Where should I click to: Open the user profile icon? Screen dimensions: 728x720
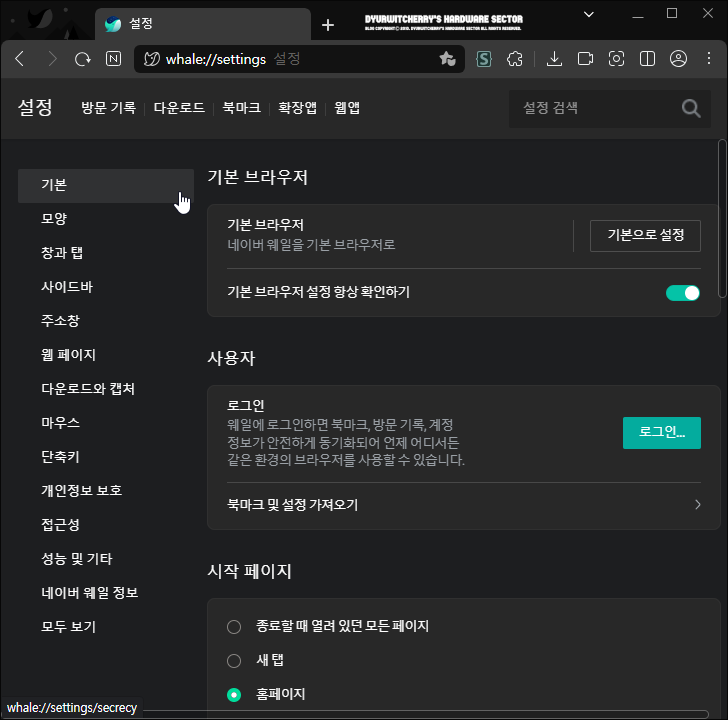pyautogui.click(x=678, y=59)
